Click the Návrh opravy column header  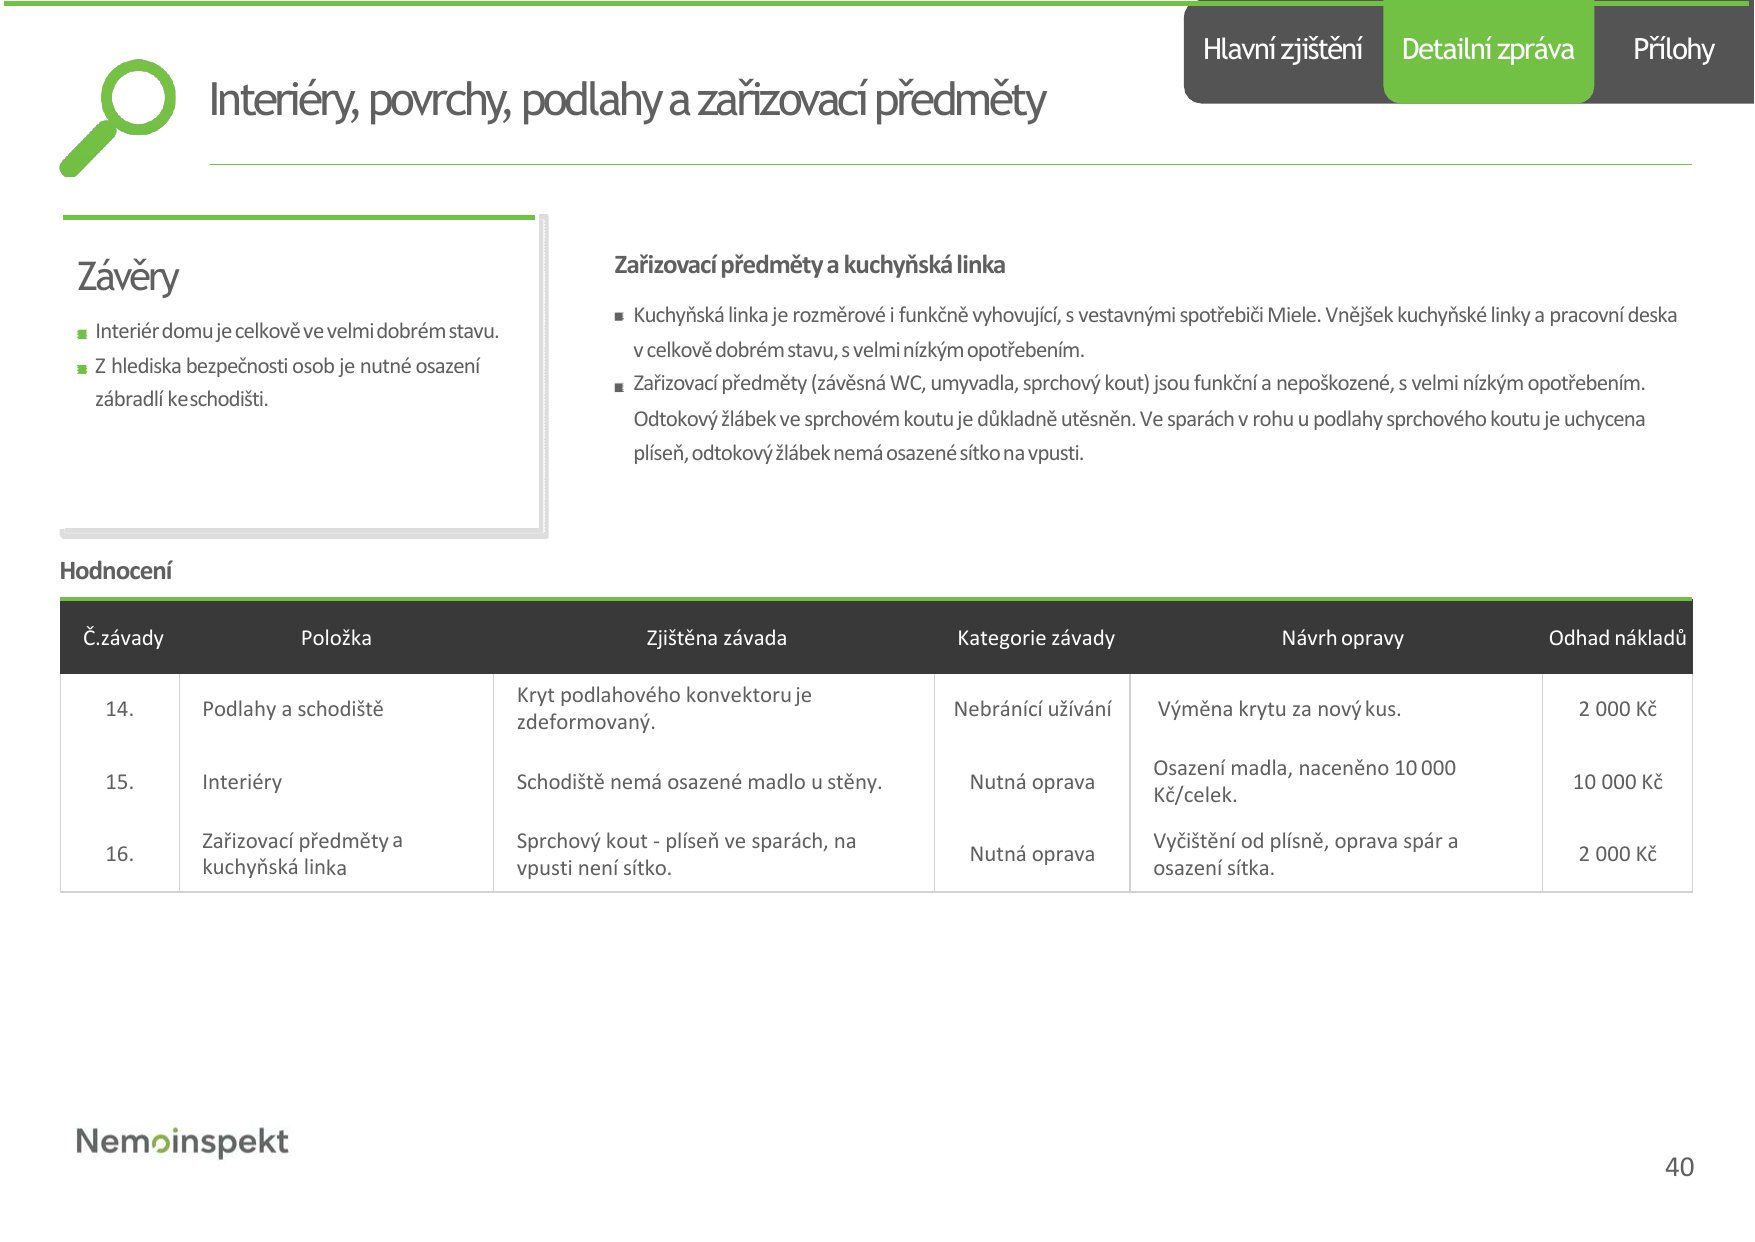coord(1342,638)
